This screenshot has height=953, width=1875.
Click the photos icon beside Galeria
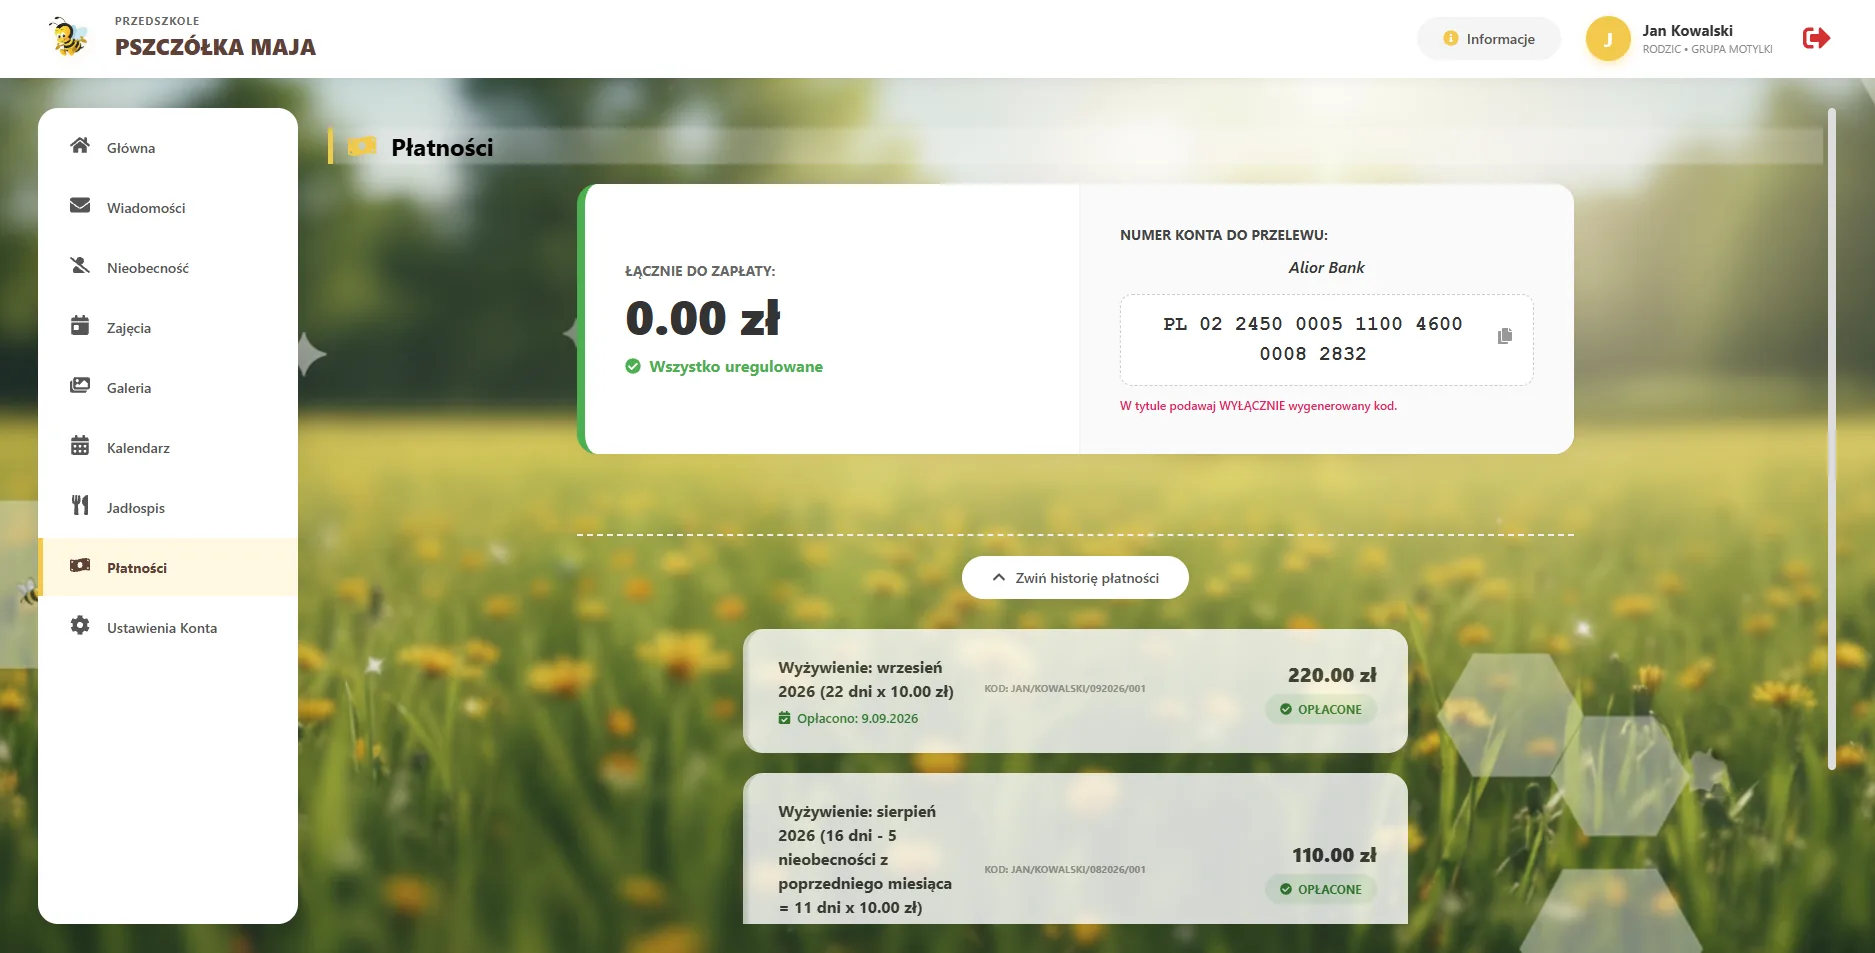(x=80, y=386)
